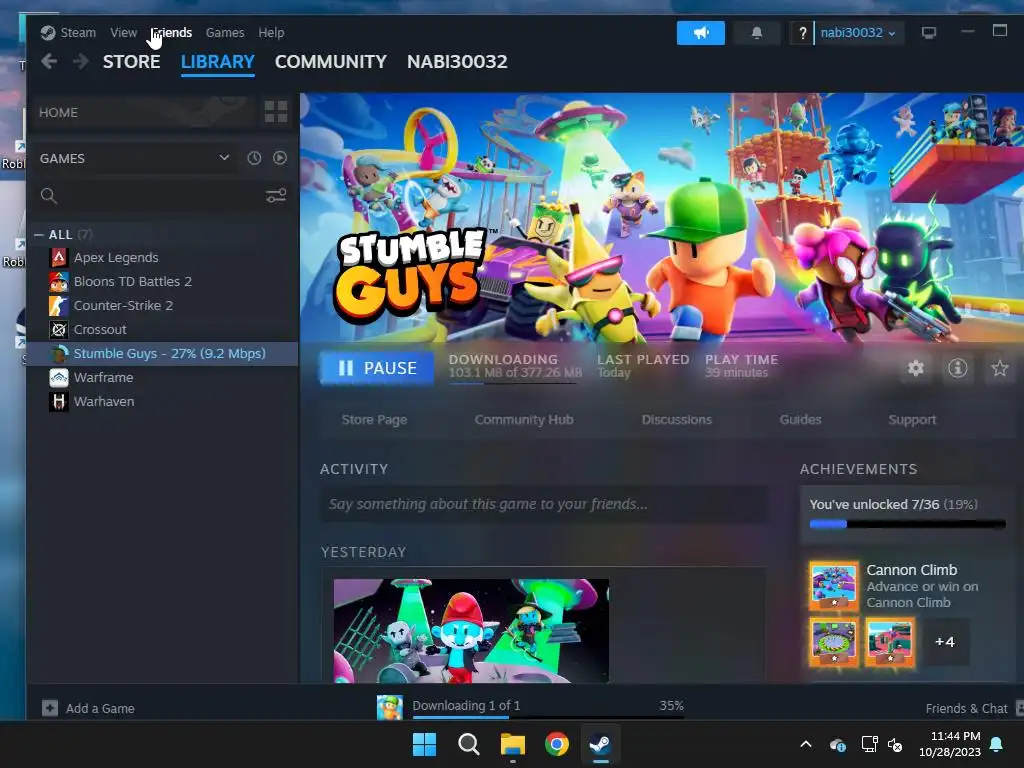Open the Friends menu

(172, 33)
